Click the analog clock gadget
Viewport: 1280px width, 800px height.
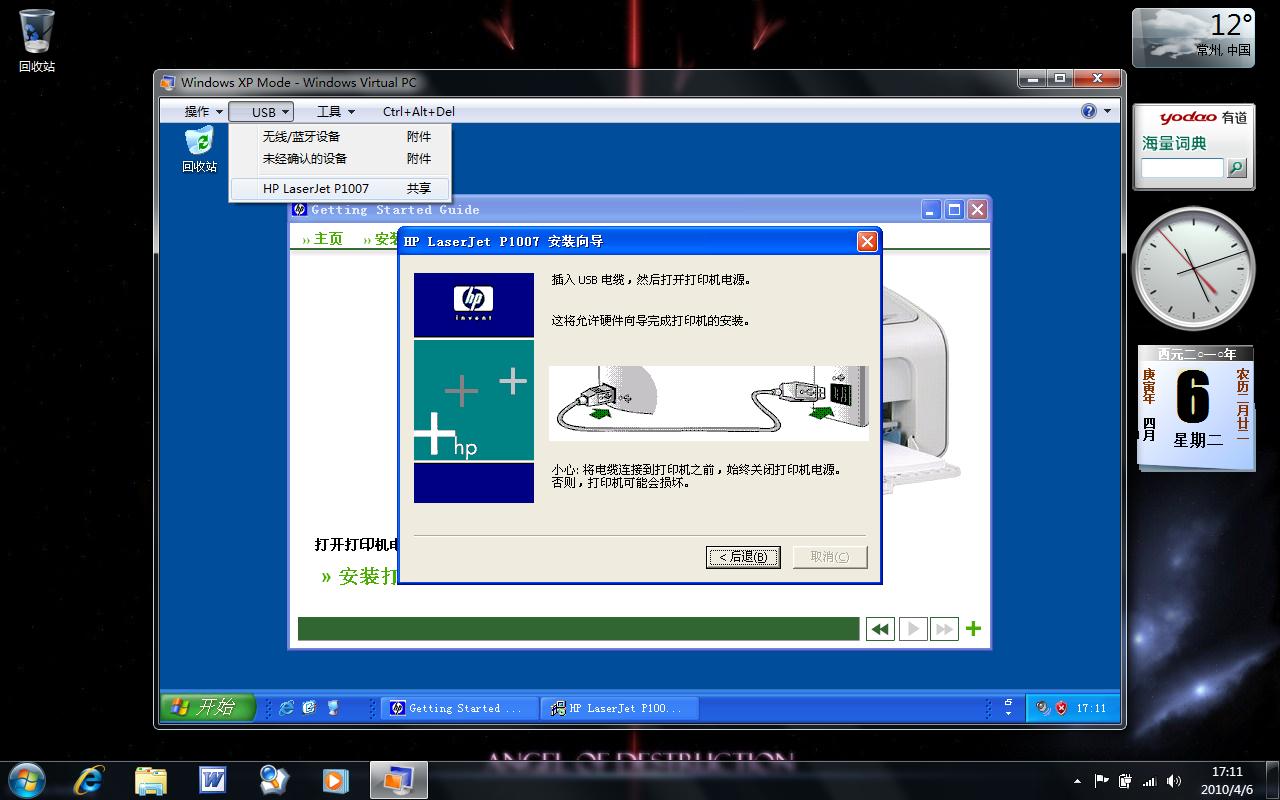(1193, 268)
